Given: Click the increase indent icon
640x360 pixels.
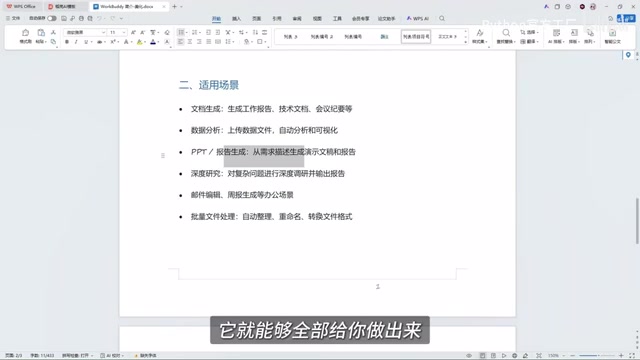Looking at the screenshot, I should 218,32.
